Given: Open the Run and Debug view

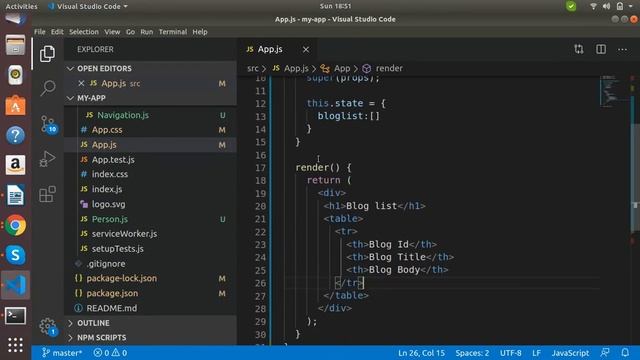Looking at the screenshot, I should (47, 159).
